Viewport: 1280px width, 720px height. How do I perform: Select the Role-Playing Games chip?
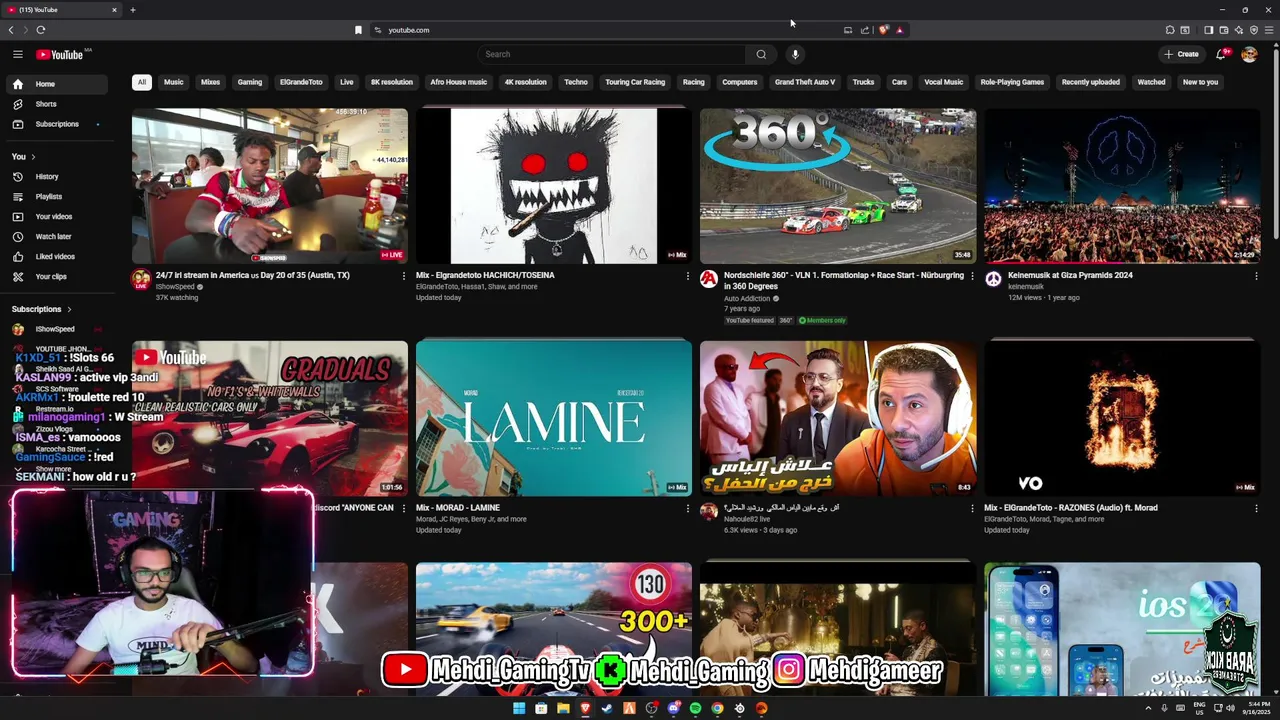point(1012,82)
